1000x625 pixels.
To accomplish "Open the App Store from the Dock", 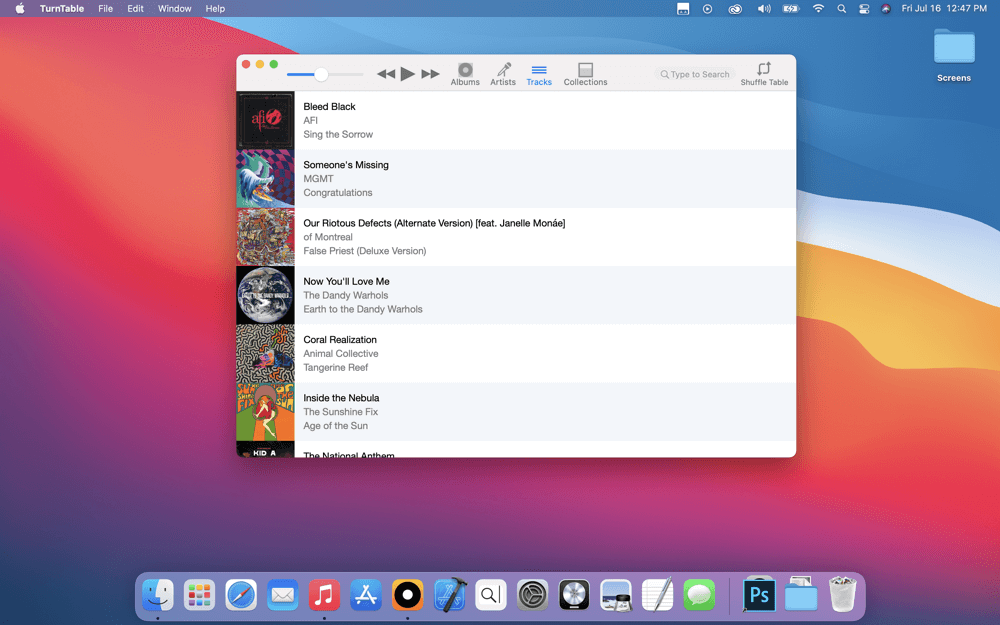I will (x=366, y=596).
